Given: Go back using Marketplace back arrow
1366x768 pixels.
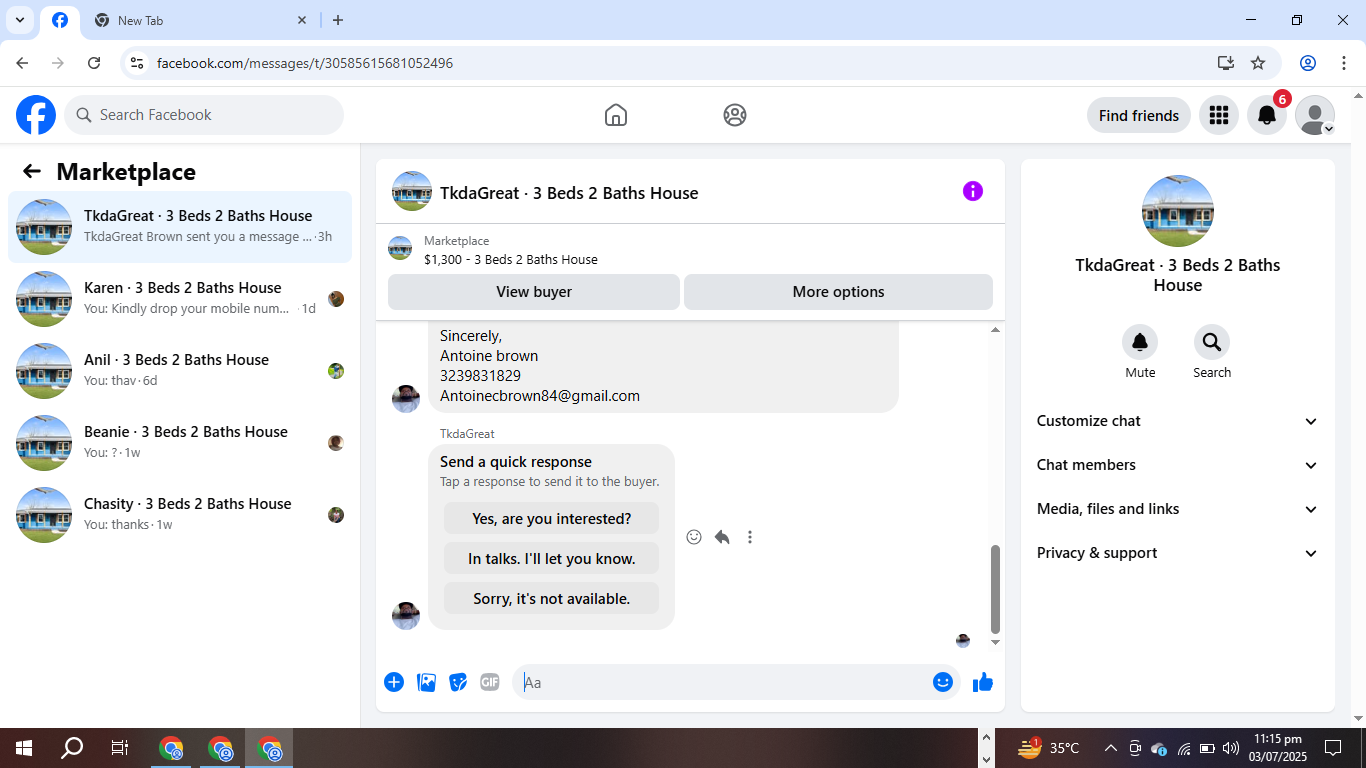Looking at the screenshot, I should click(x=32, y=172).
